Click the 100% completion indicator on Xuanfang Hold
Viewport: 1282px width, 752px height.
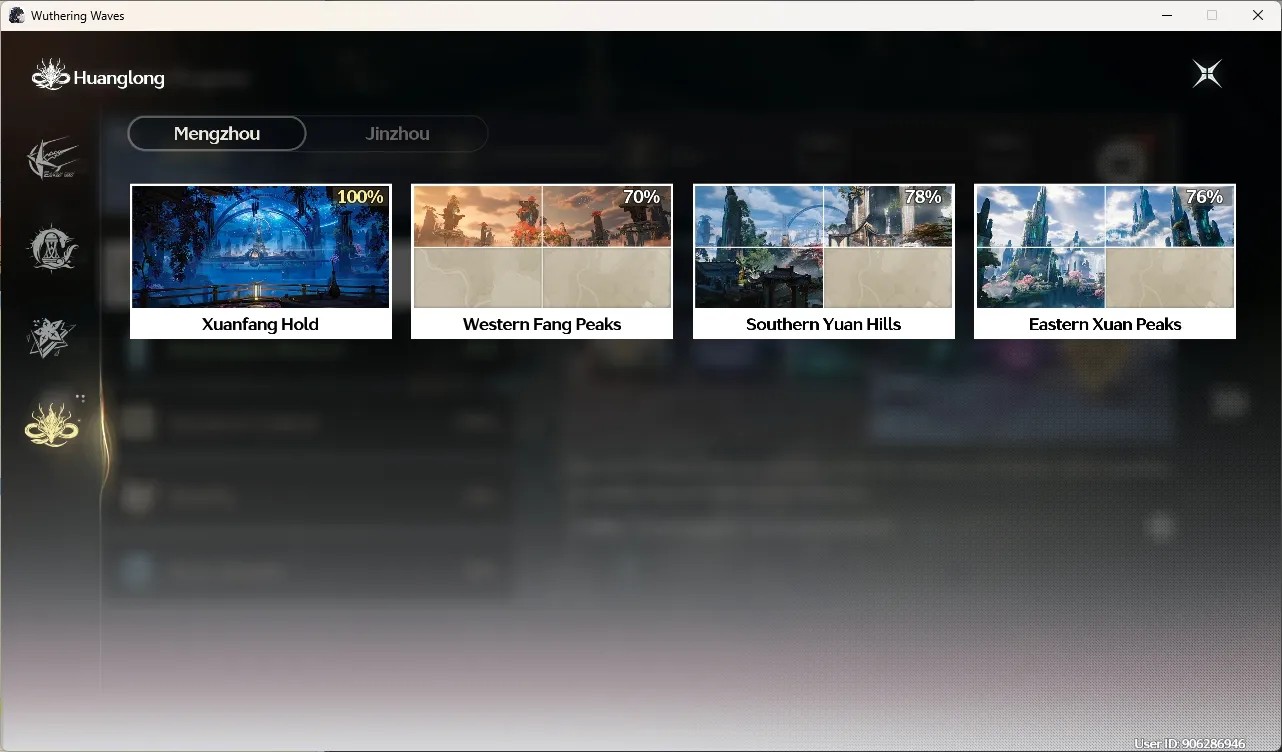pyautogui.click(x=360, y=197)
